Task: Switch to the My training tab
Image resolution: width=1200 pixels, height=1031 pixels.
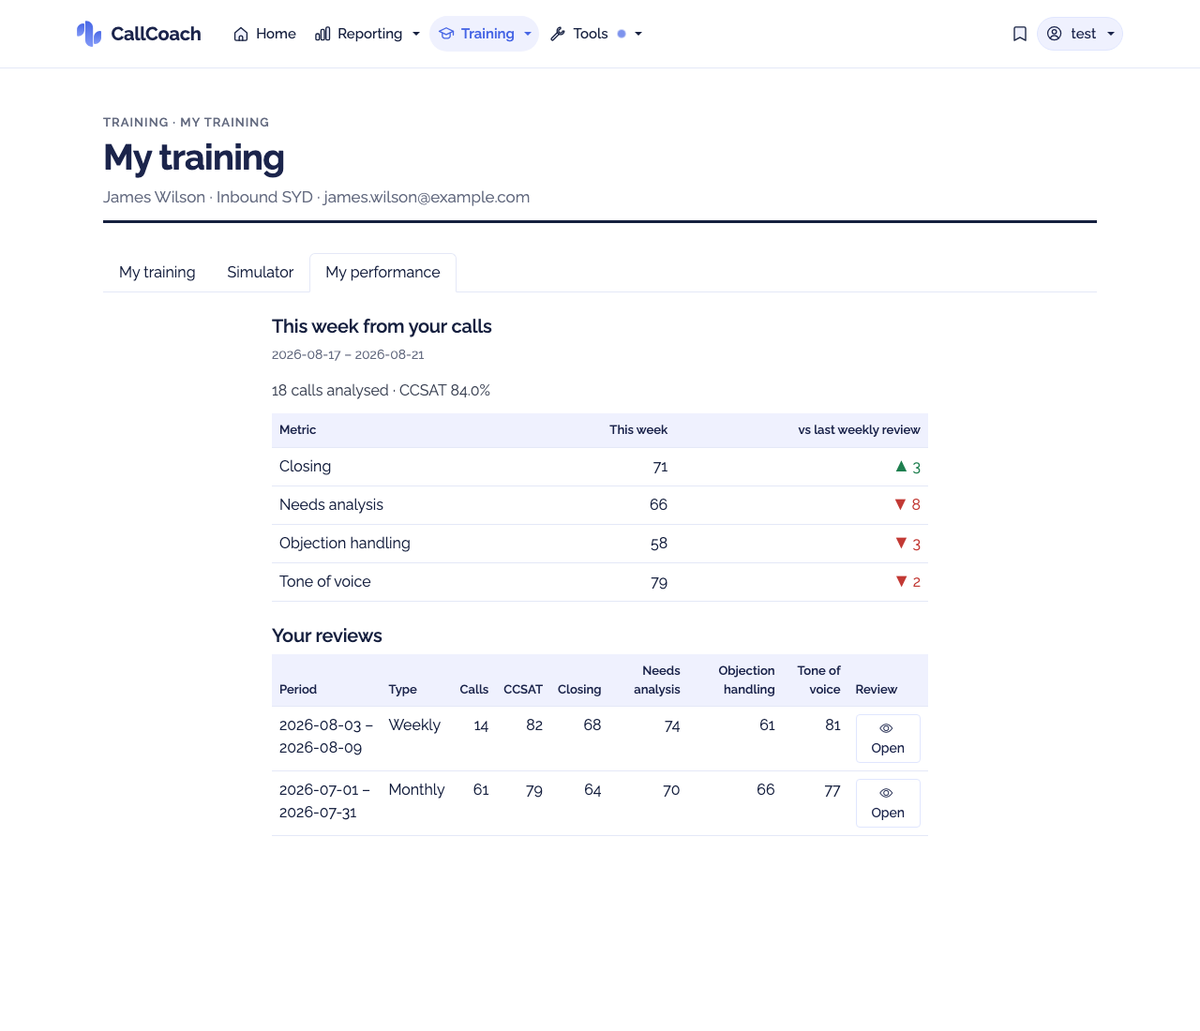Action: (x=157, y=272)
